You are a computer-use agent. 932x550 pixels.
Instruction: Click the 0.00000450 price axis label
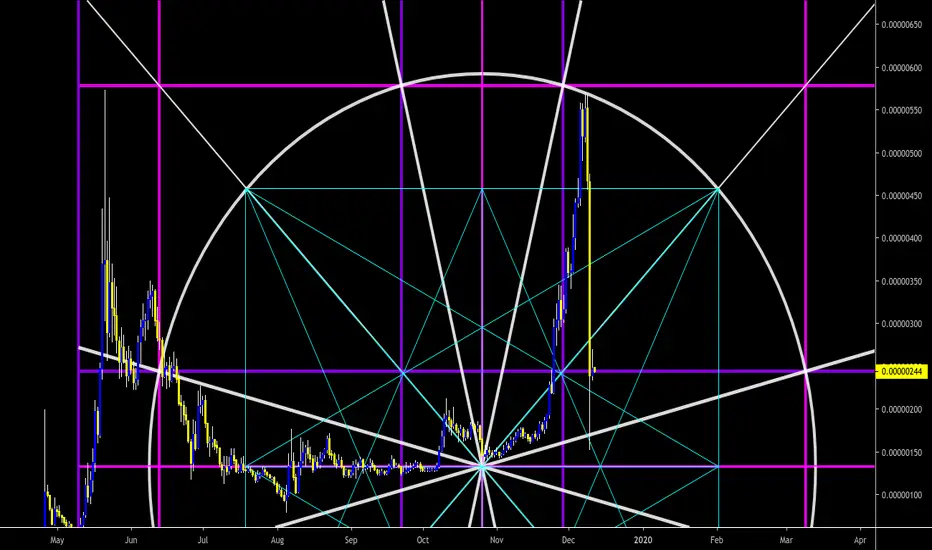click(902, 196)
